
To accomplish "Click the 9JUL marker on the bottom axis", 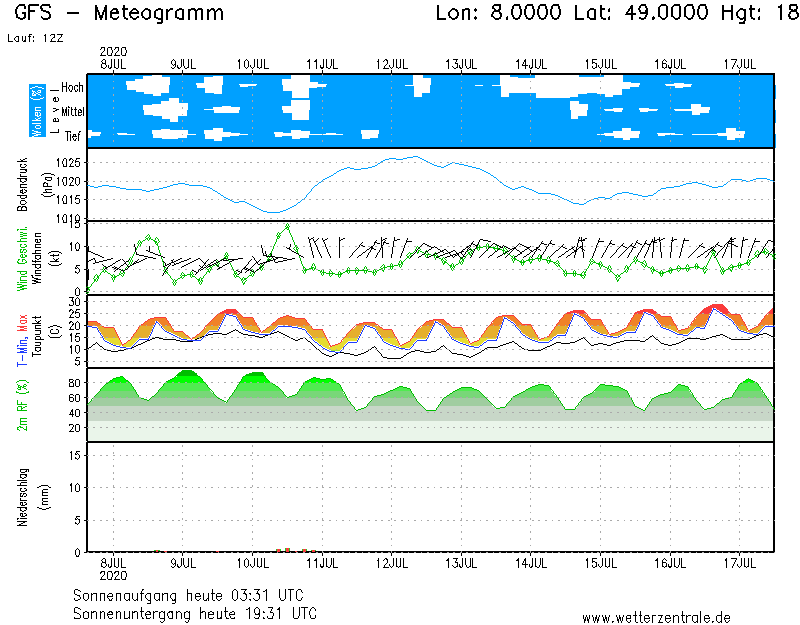I will (x=182, y=564).
